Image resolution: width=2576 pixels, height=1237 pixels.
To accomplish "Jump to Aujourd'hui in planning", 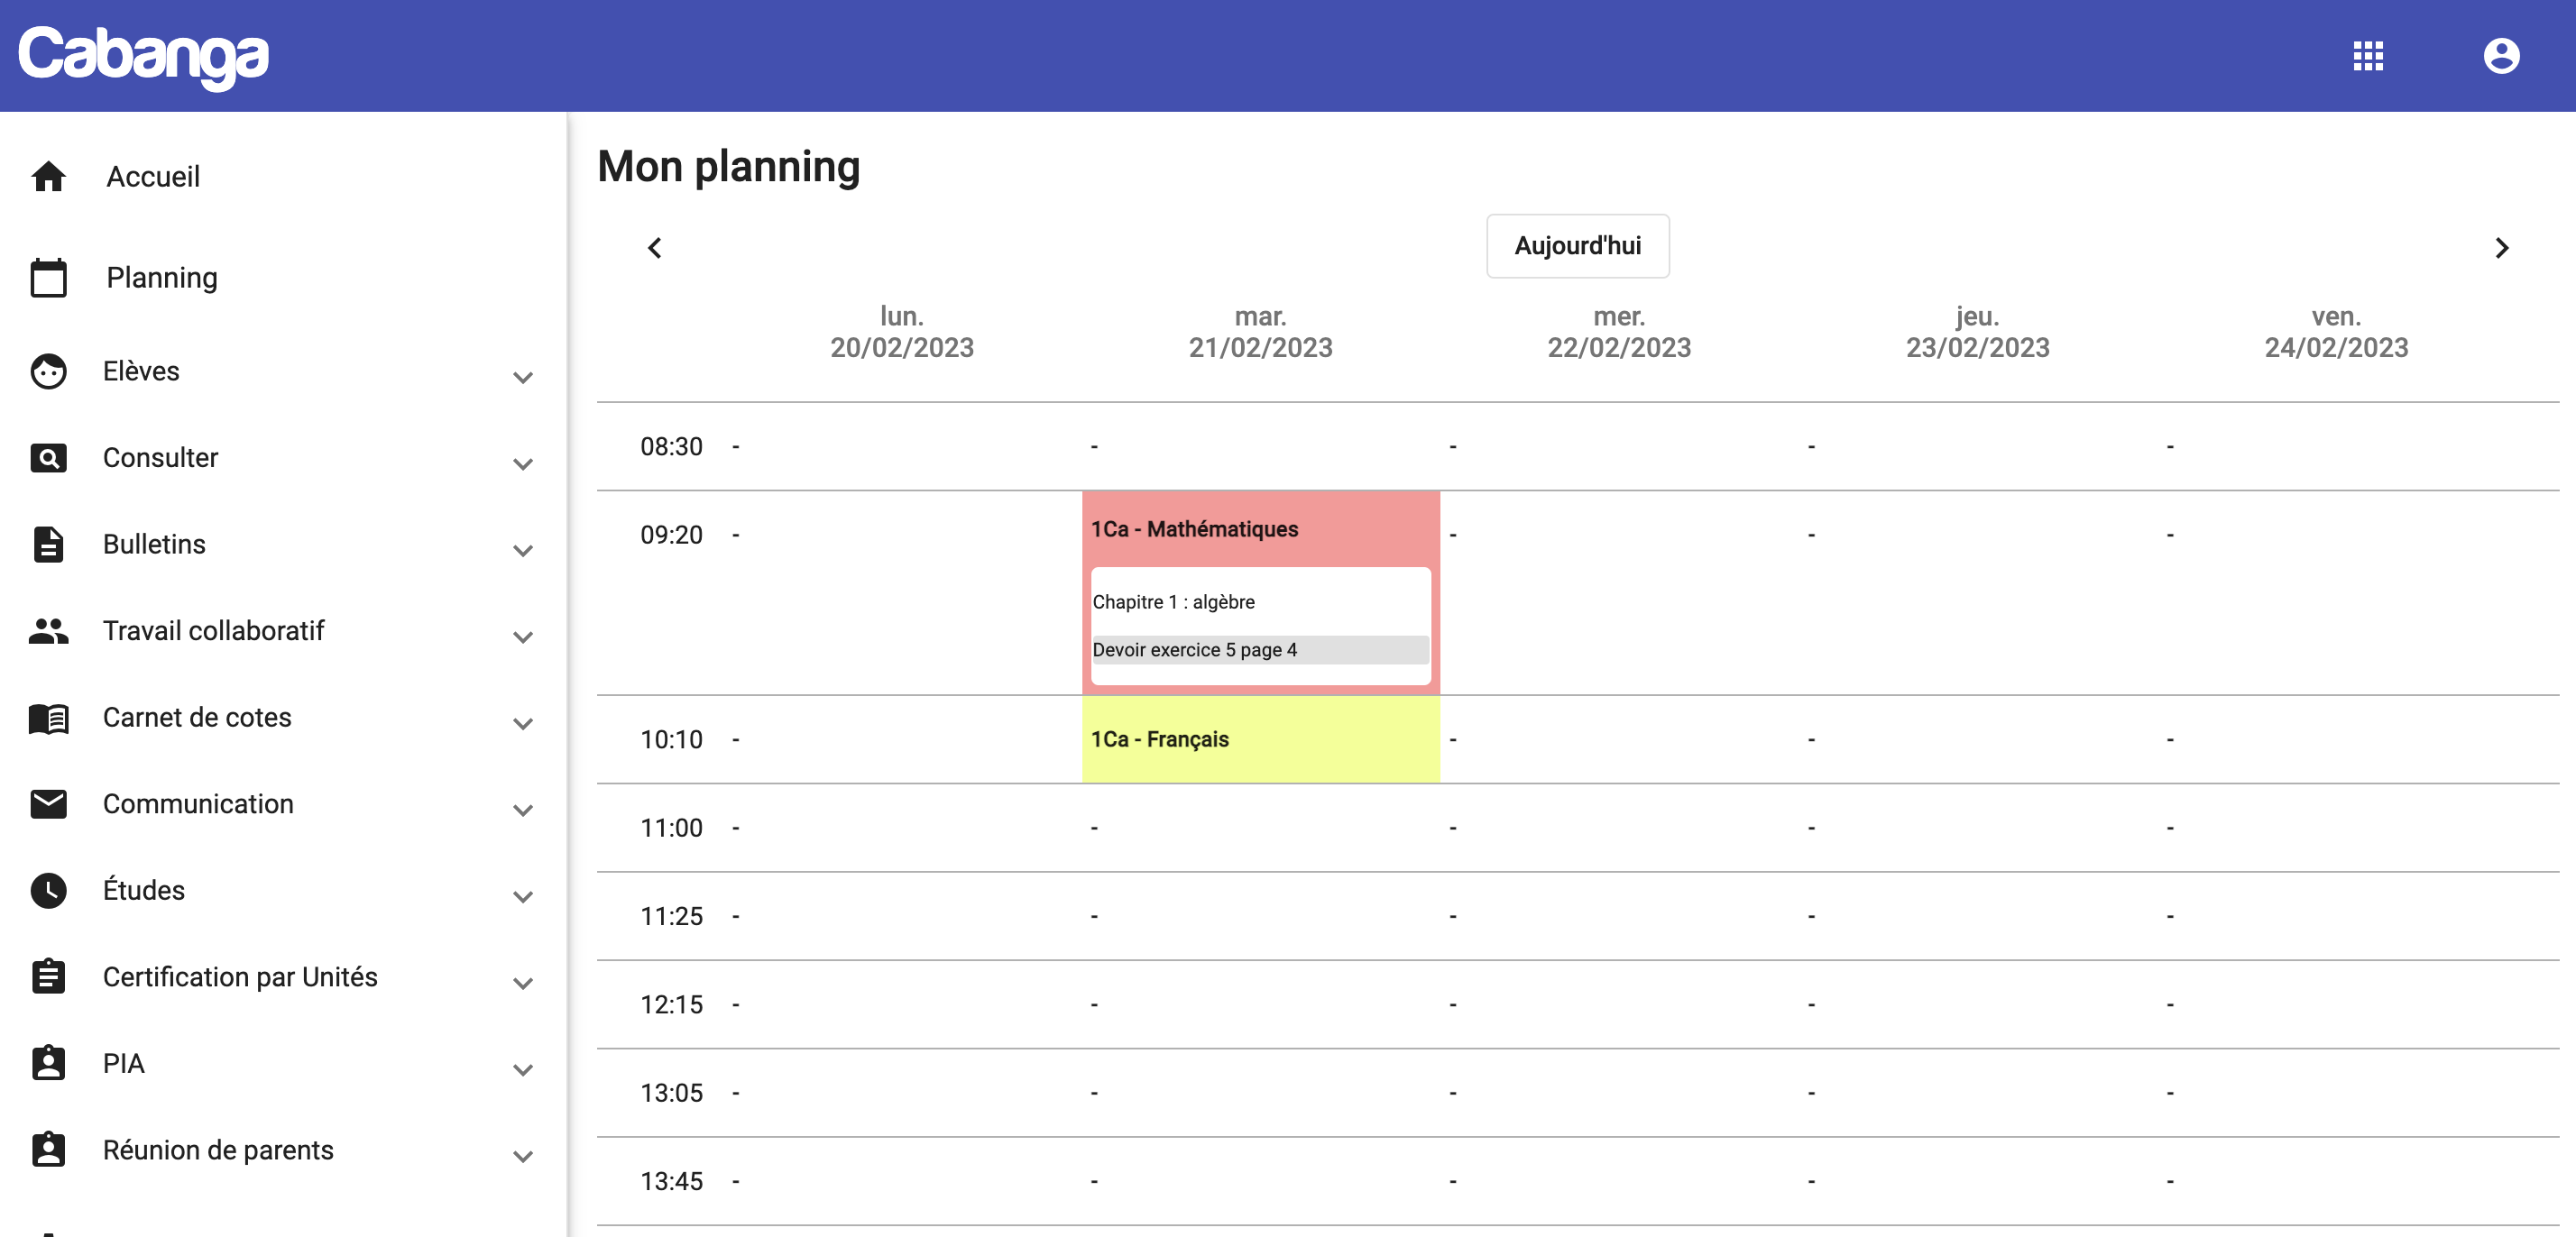I will coord(1577,246).
